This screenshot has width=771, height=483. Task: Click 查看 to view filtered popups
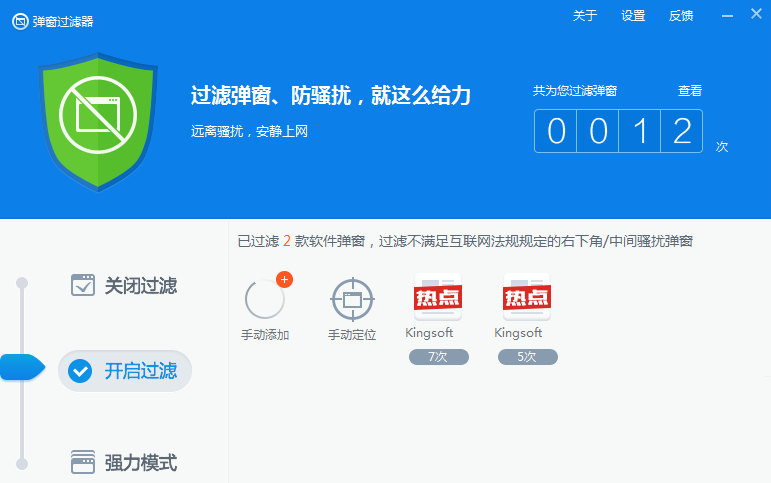[690, 91]
